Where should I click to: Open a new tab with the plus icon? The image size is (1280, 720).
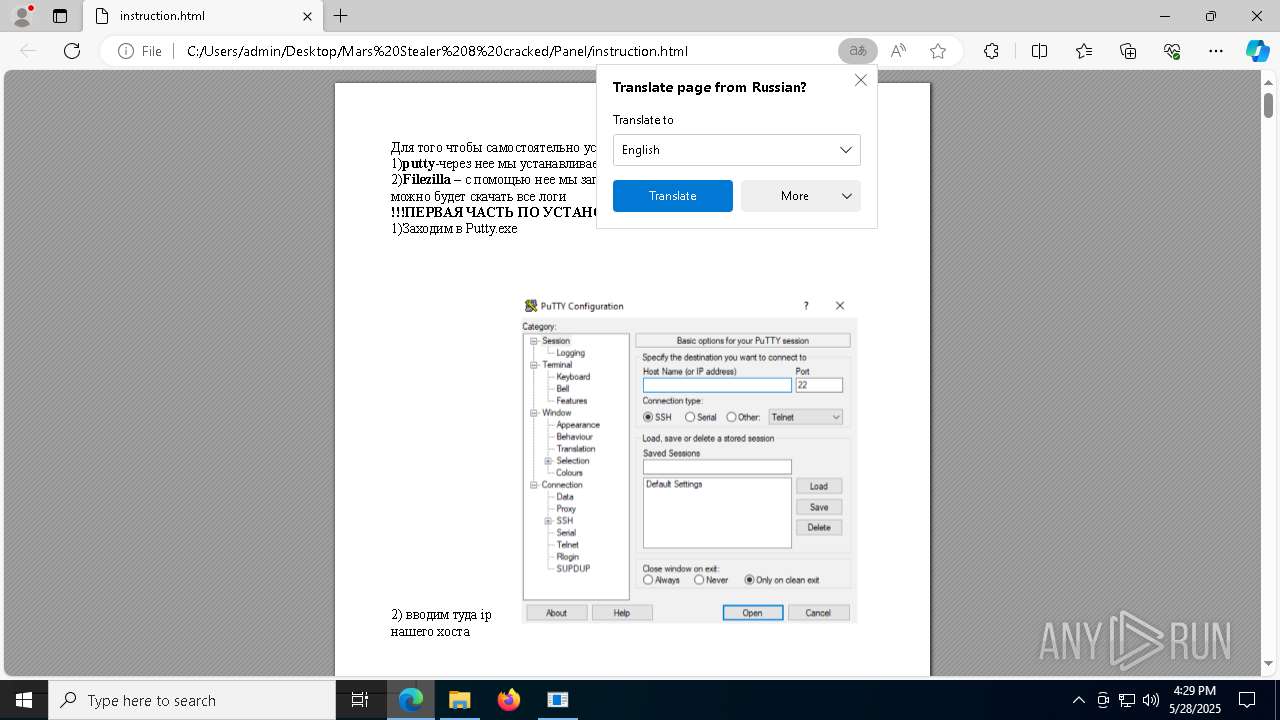pyautogui.click(x=341, y=16)
